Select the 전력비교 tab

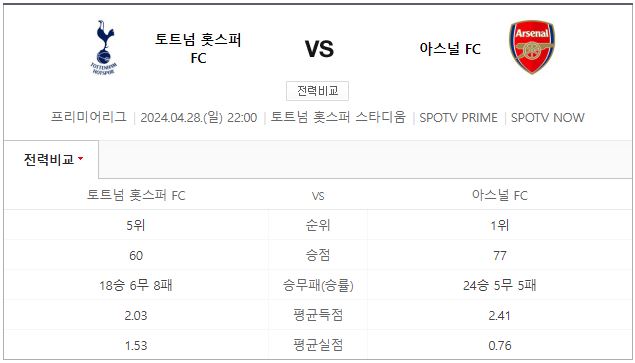tap(51, 159)
